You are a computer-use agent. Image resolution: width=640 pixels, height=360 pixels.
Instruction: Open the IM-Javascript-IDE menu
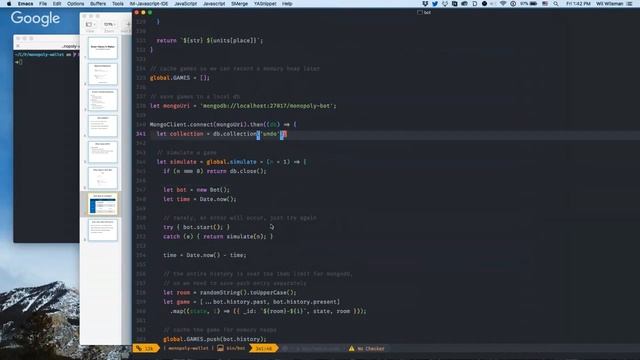(x=149, y=4)
